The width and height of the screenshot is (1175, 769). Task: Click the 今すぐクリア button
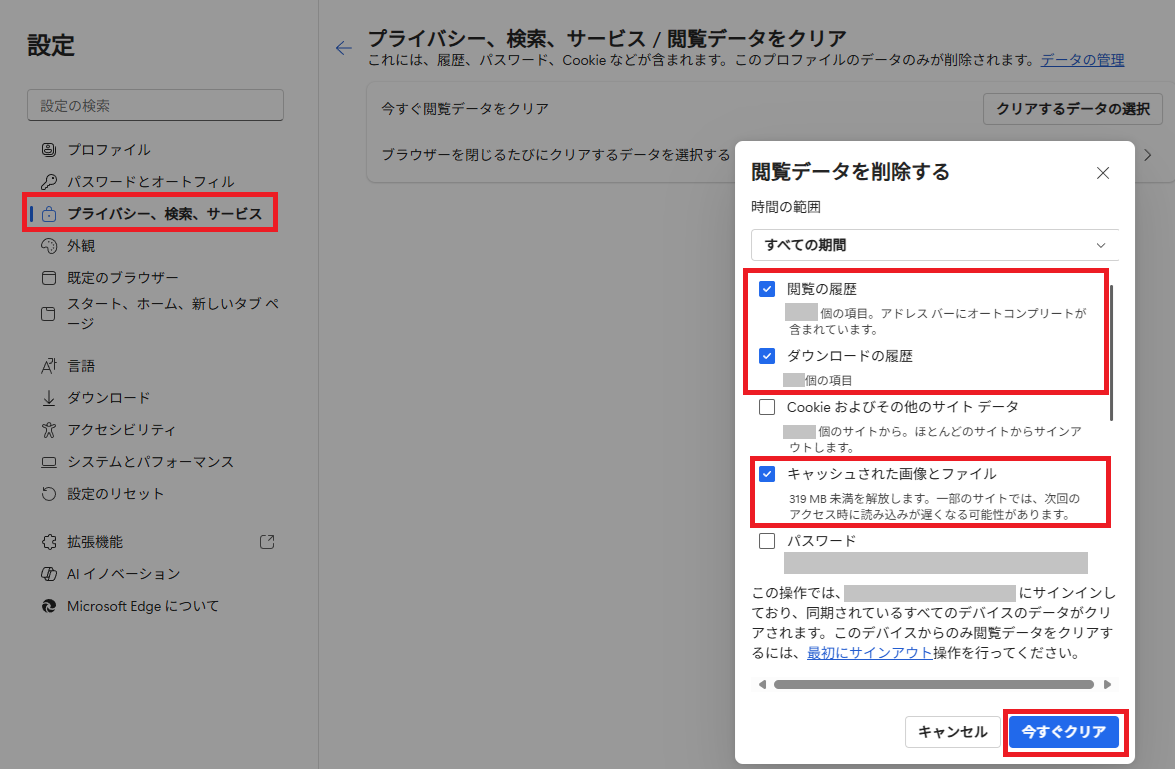coord(1063,732)
